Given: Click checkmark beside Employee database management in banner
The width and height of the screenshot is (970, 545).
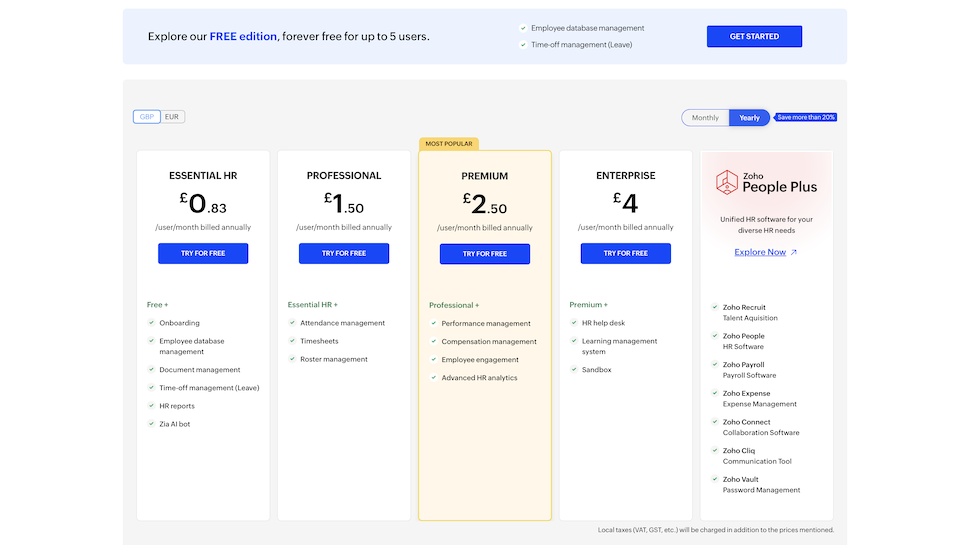Looking at the screenshot, I should click(523, 28).
